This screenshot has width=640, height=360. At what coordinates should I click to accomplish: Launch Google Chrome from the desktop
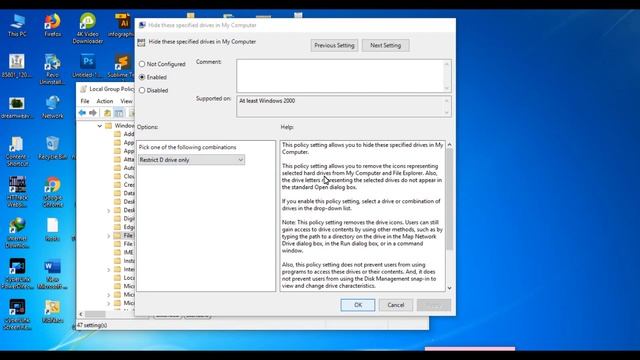(x=53, y=192)
